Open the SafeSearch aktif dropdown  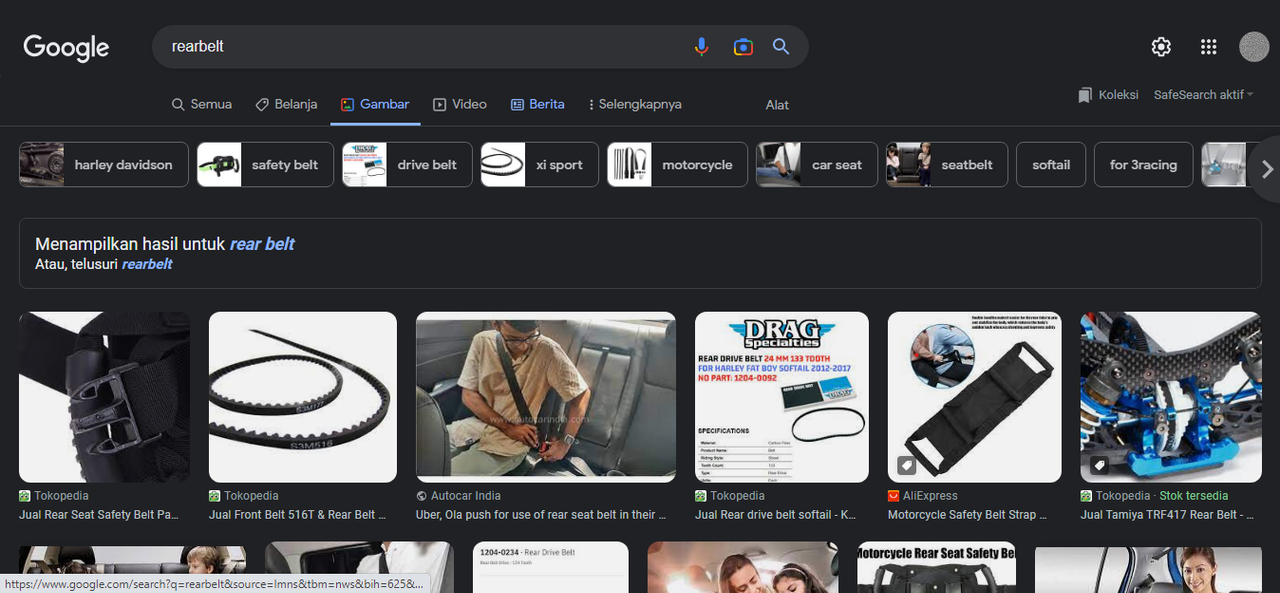1203,95
